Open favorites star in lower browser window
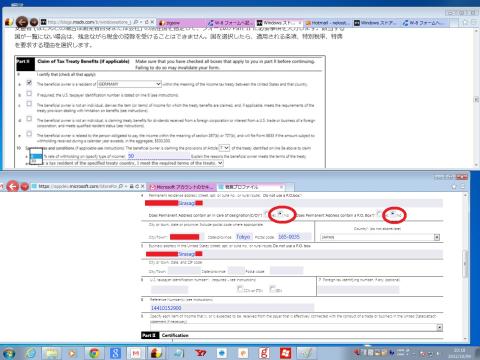This screenshot has height=360, width=480. tap(453, 186)
